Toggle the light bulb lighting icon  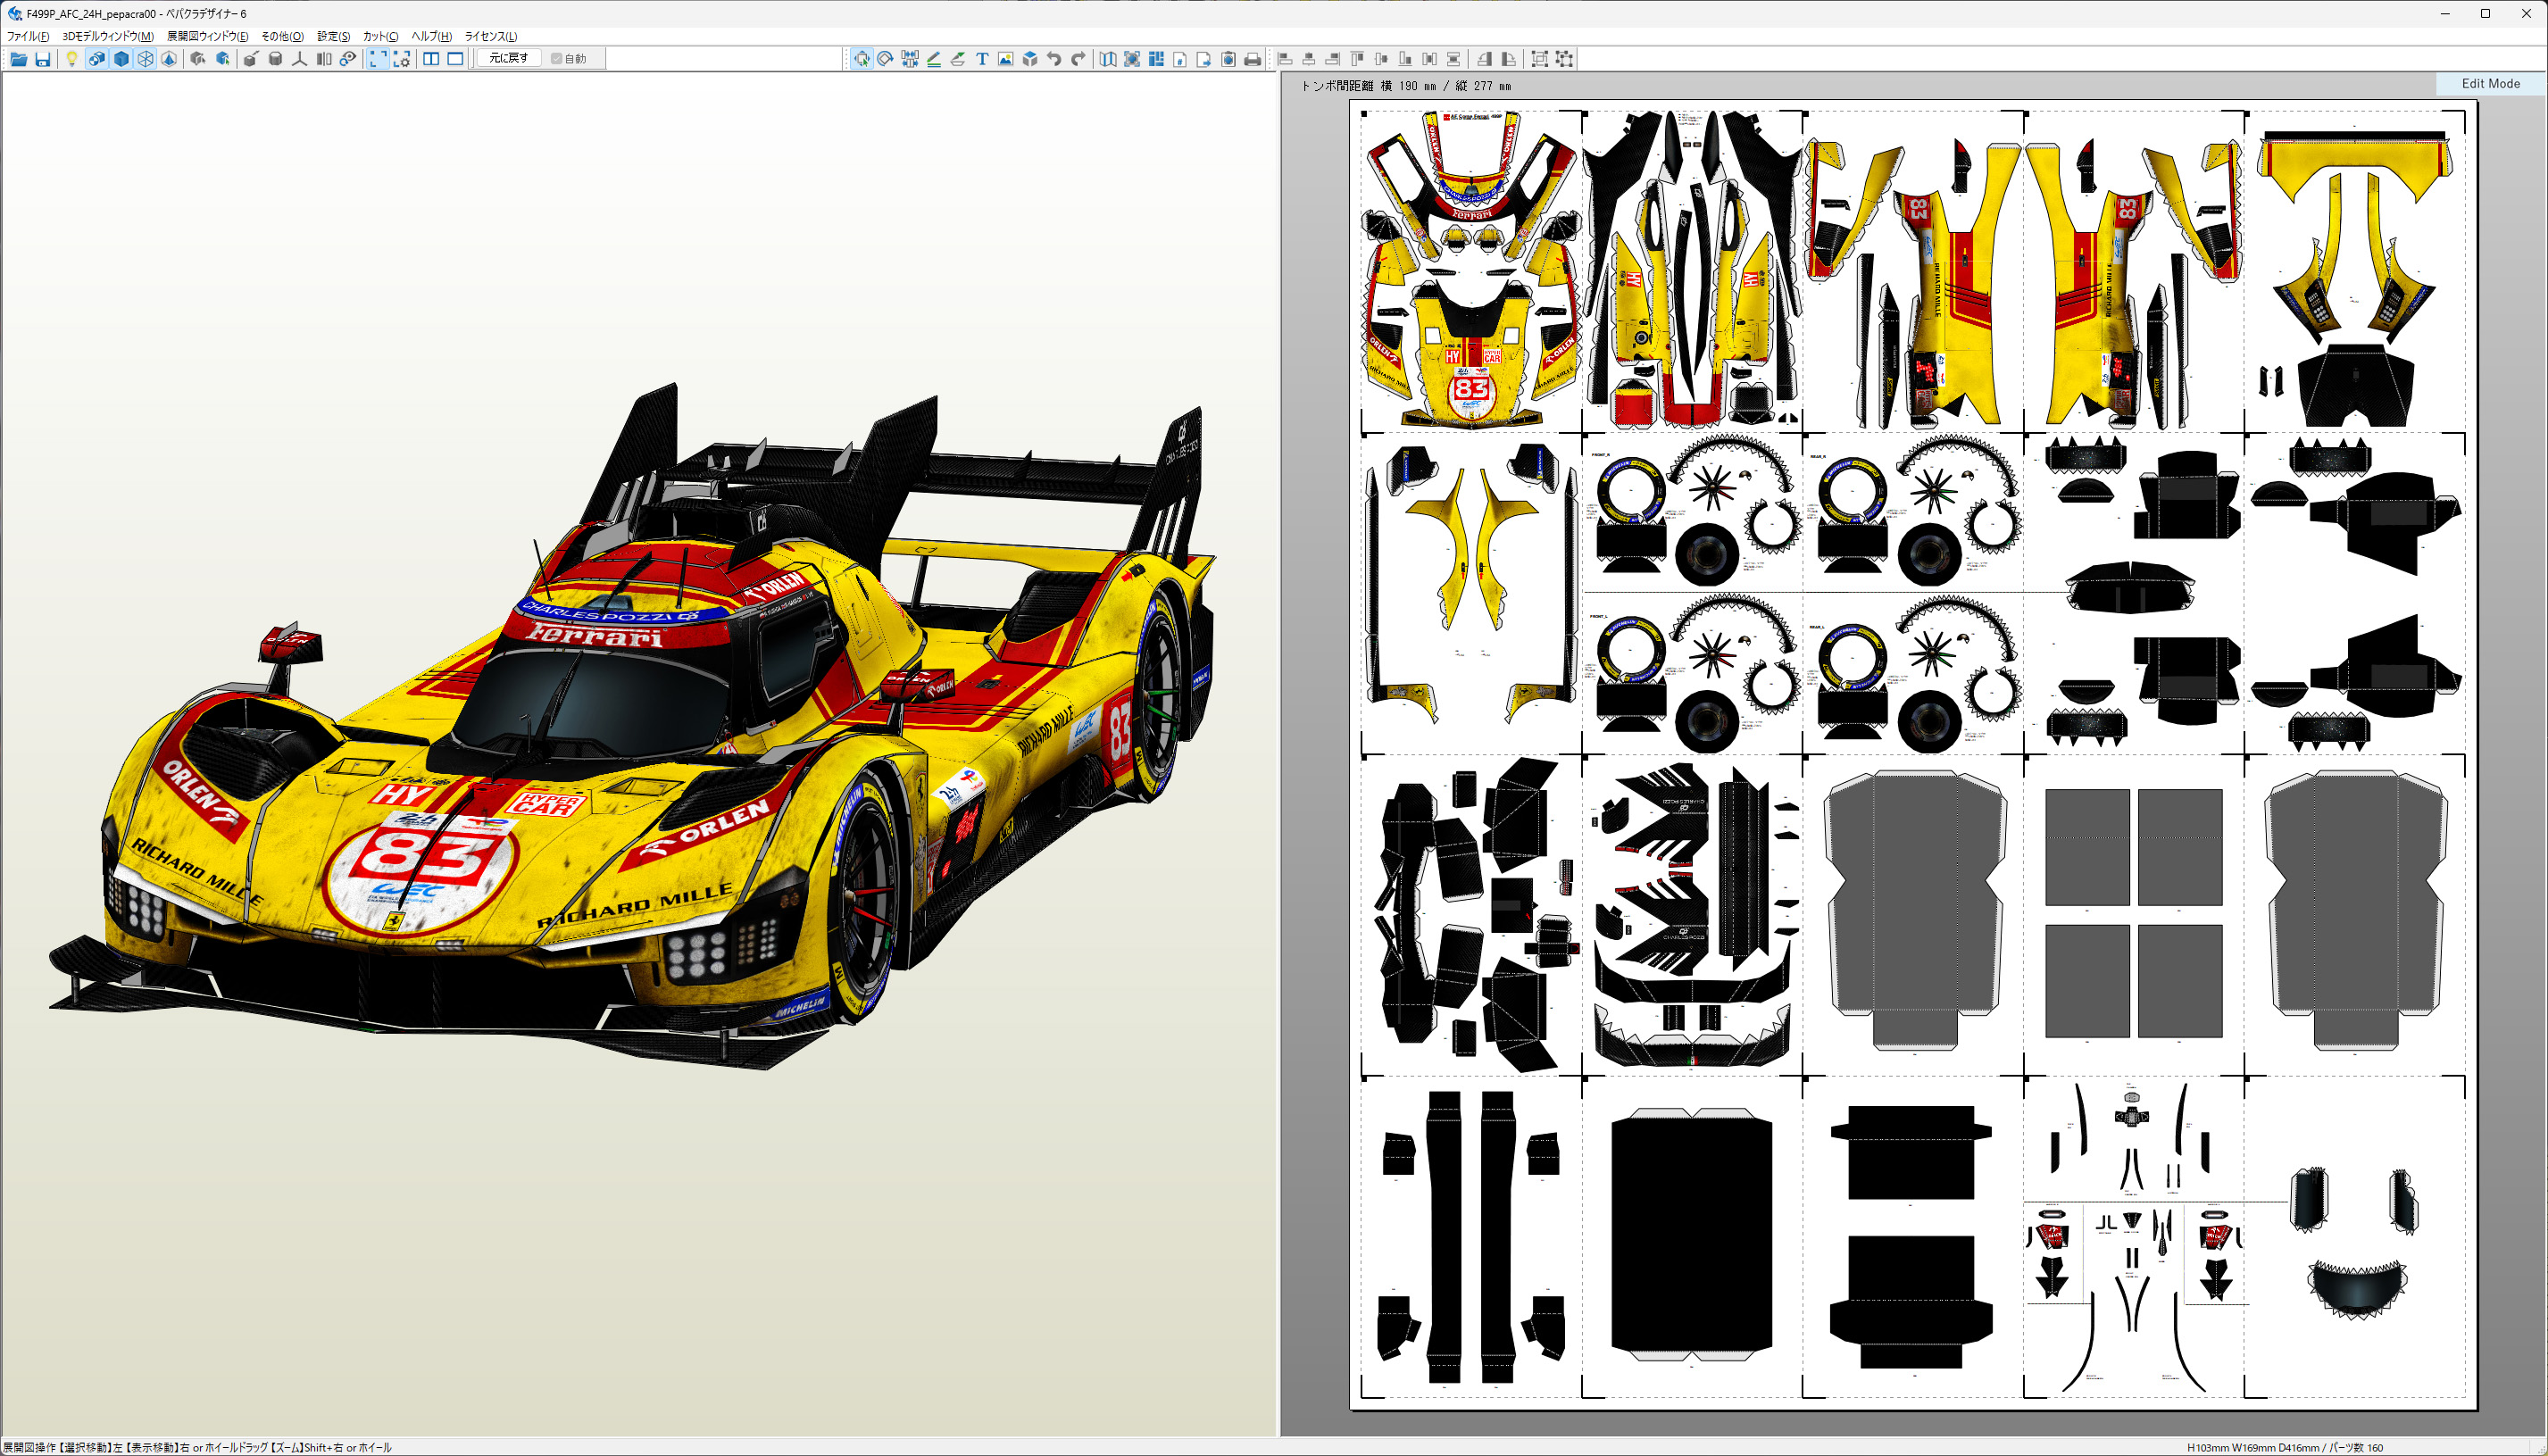pos(71,59)
